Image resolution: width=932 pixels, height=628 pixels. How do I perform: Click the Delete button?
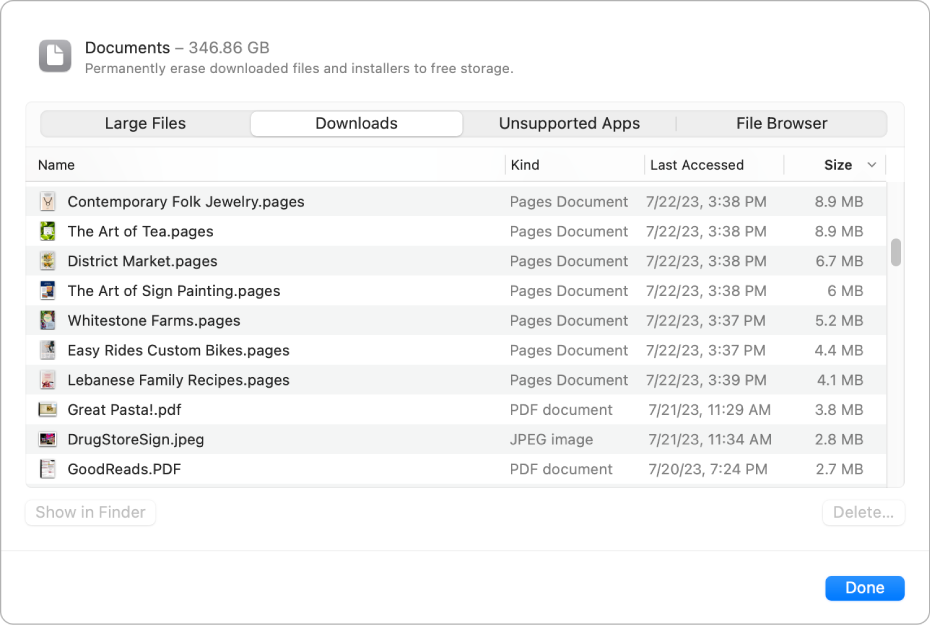[x=863, y=512]
